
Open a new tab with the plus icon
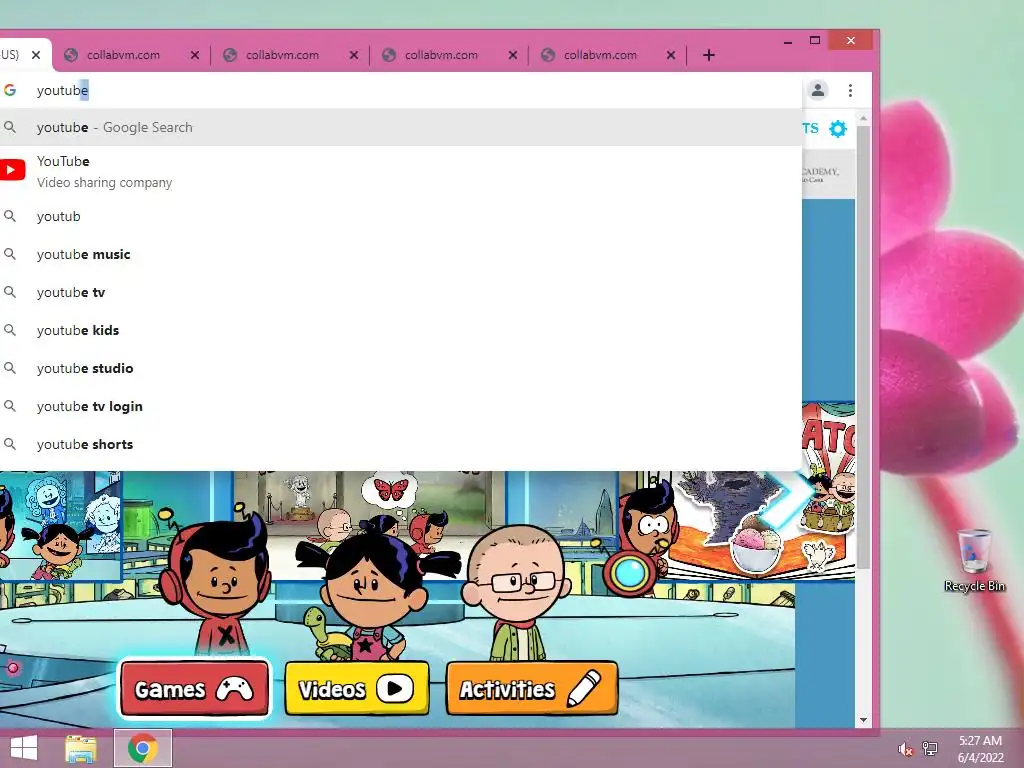point(709,56)
